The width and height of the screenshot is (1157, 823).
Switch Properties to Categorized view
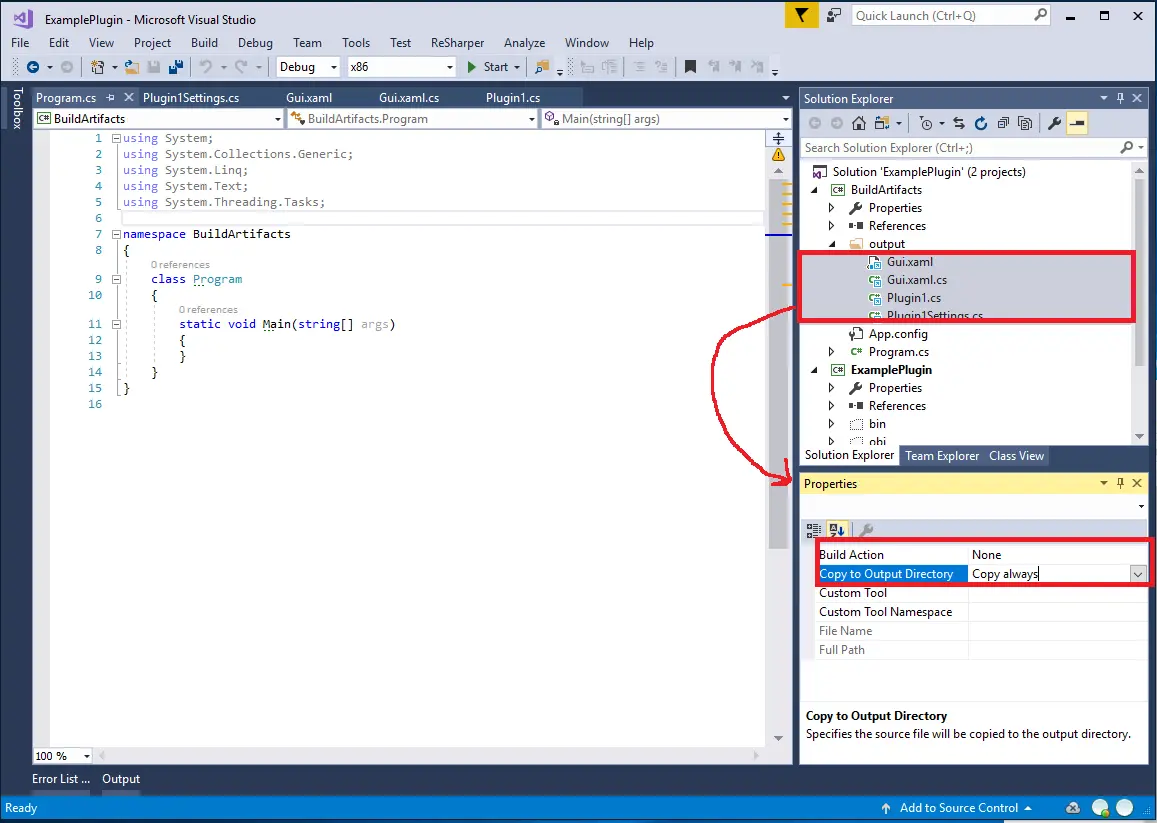(814, 530)
